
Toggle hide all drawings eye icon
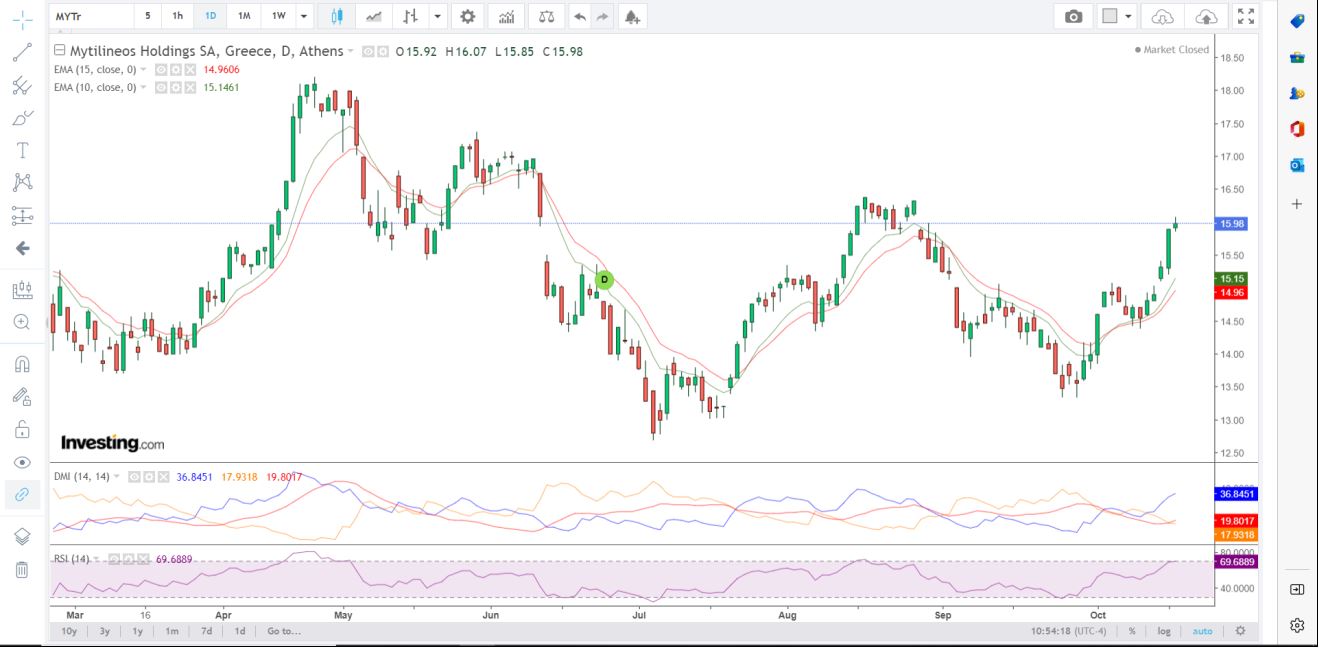[x=22, y=462]
